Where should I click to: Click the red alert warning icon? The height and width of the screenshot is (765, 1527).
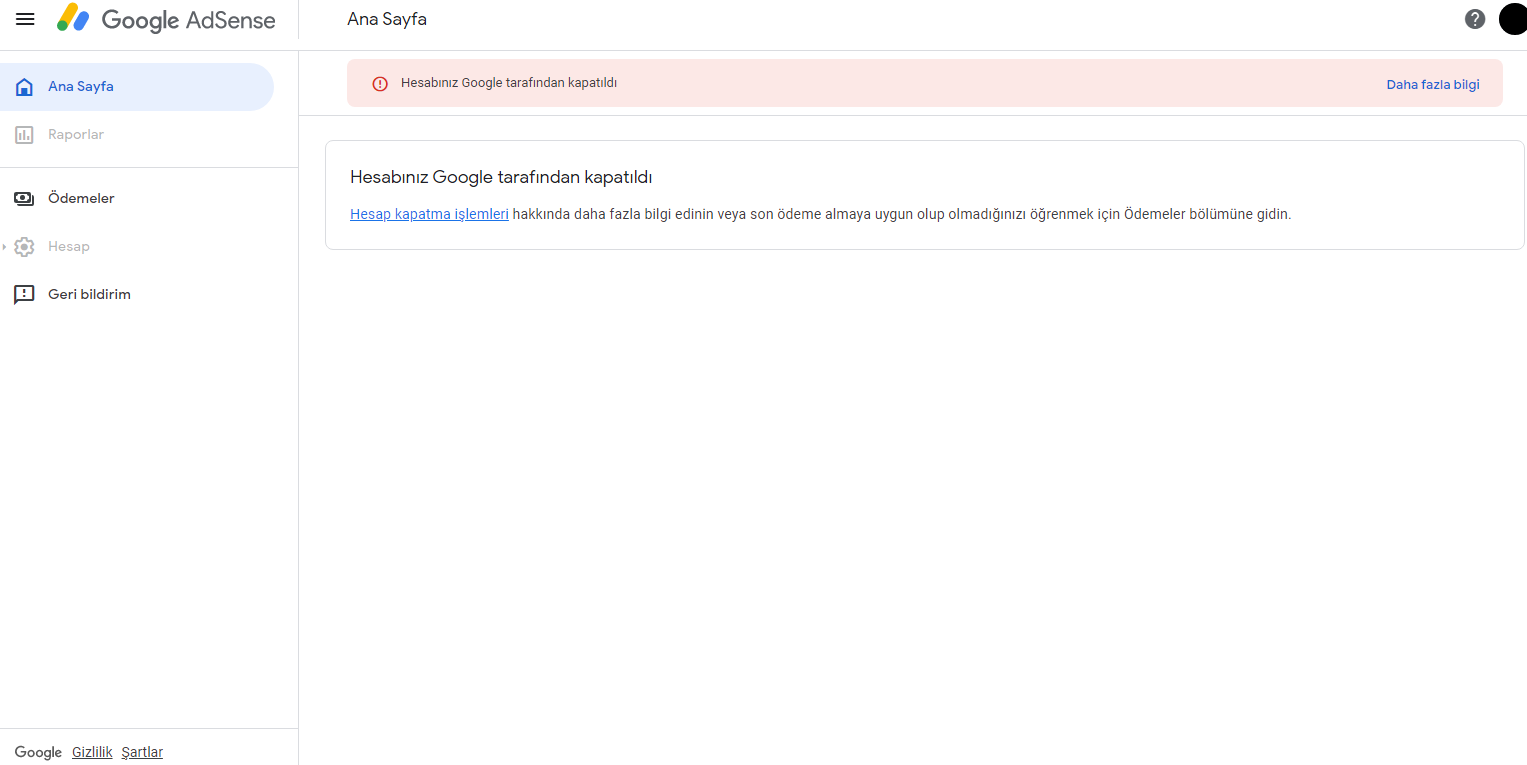point(380,84)
